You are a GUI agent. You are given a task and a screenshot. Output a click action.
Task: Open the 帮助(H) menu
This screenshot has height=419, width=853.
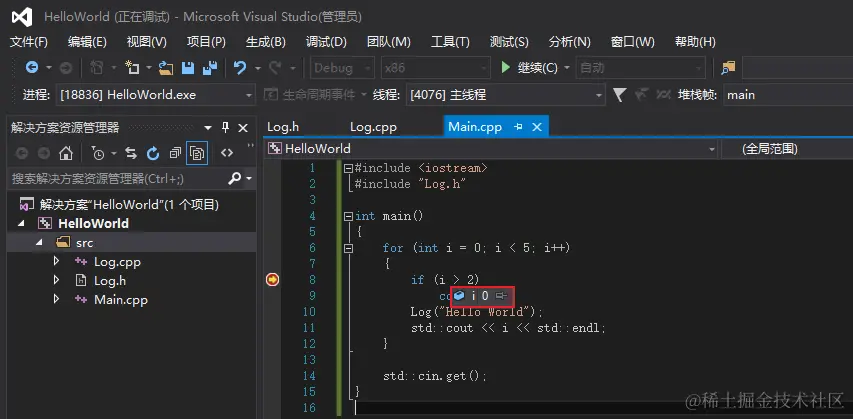[695, 42]
